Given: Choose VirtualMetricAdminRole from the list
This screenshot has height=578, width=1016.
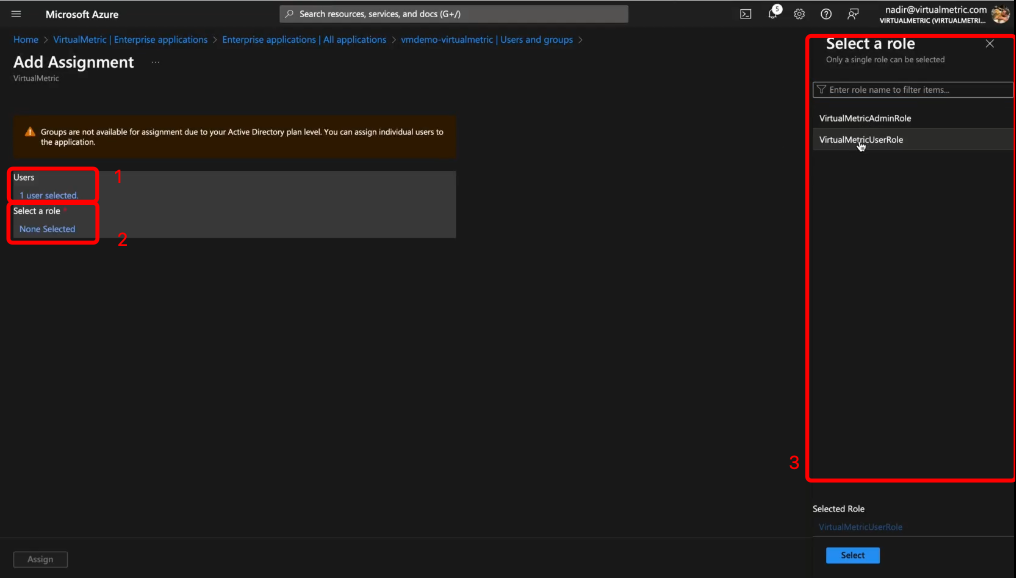Looking at the screenshot, I should 913,118.
